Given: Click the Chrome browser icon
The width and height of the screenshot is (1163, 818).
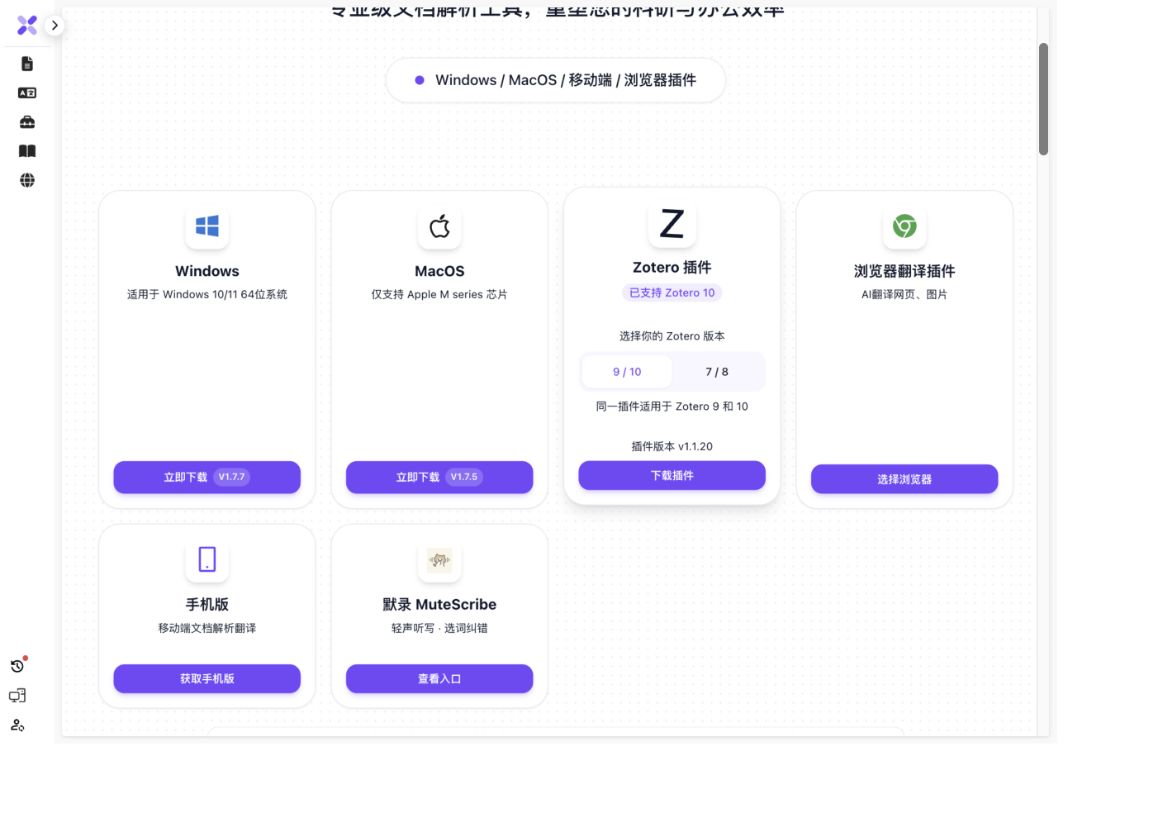Looking at the screenshot, I should click(x=904, y=226).
